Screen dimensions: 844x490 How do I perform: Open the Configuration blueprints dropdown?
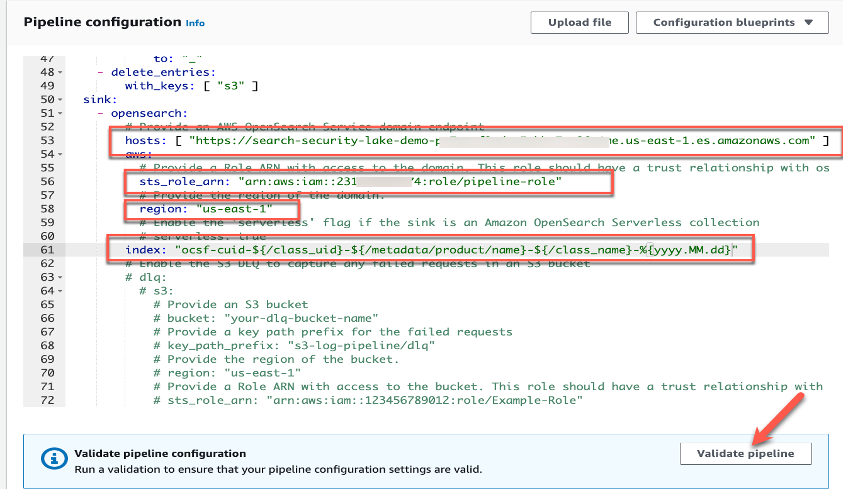tap(732, 23)
